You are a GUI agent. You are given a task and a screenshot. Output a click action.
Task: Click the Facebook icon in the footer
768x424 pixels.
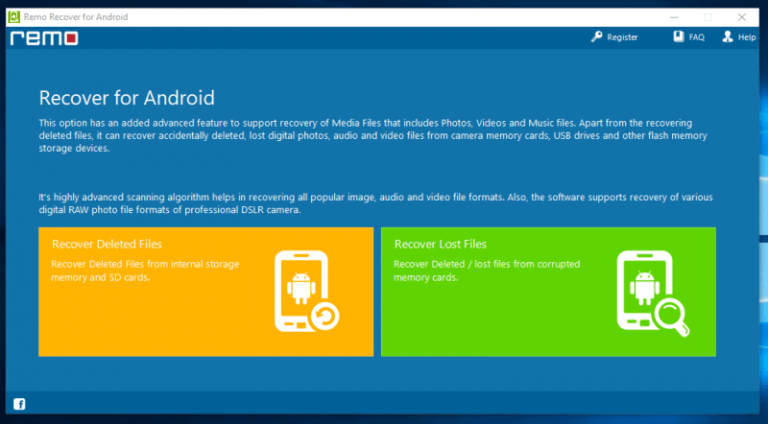click(19, 404)
